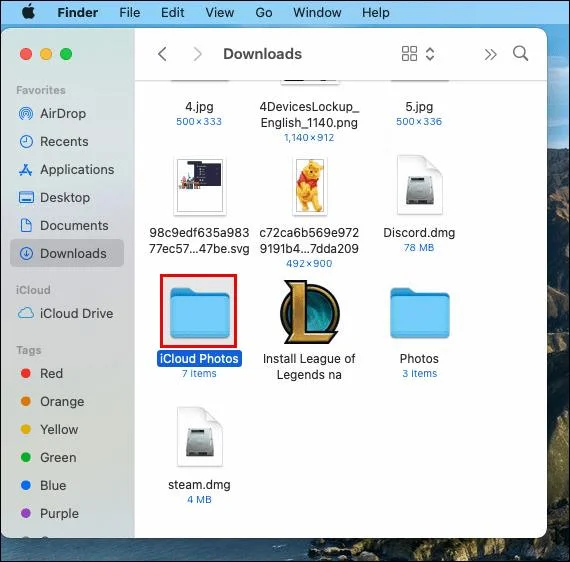Select Applications in the sidebar
This screenshot has height=562, width=570.
pyautogui.click(x=67, y=169)
